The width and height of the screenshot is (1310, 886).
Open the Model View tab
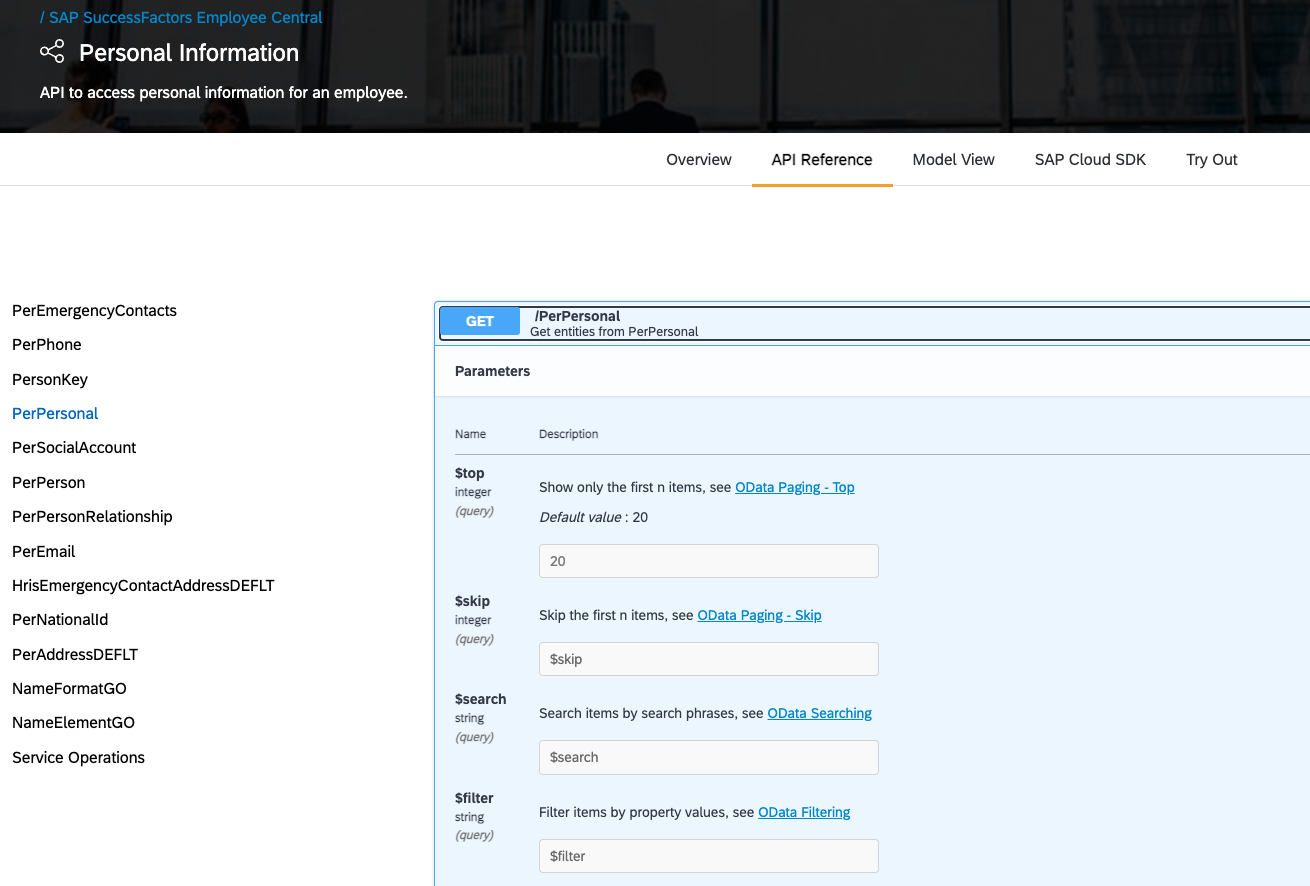(x=953, y=159)
